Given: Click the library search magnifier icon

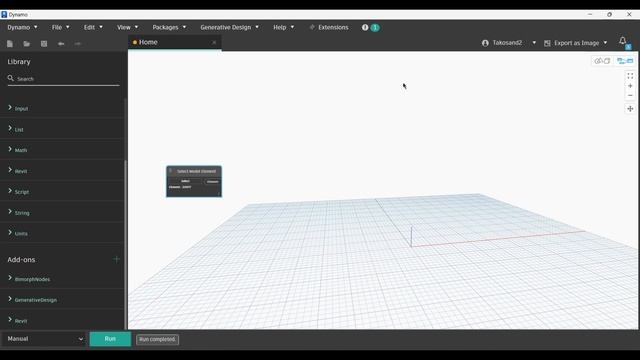Looking at the screenshot, I should click(11, 78).
